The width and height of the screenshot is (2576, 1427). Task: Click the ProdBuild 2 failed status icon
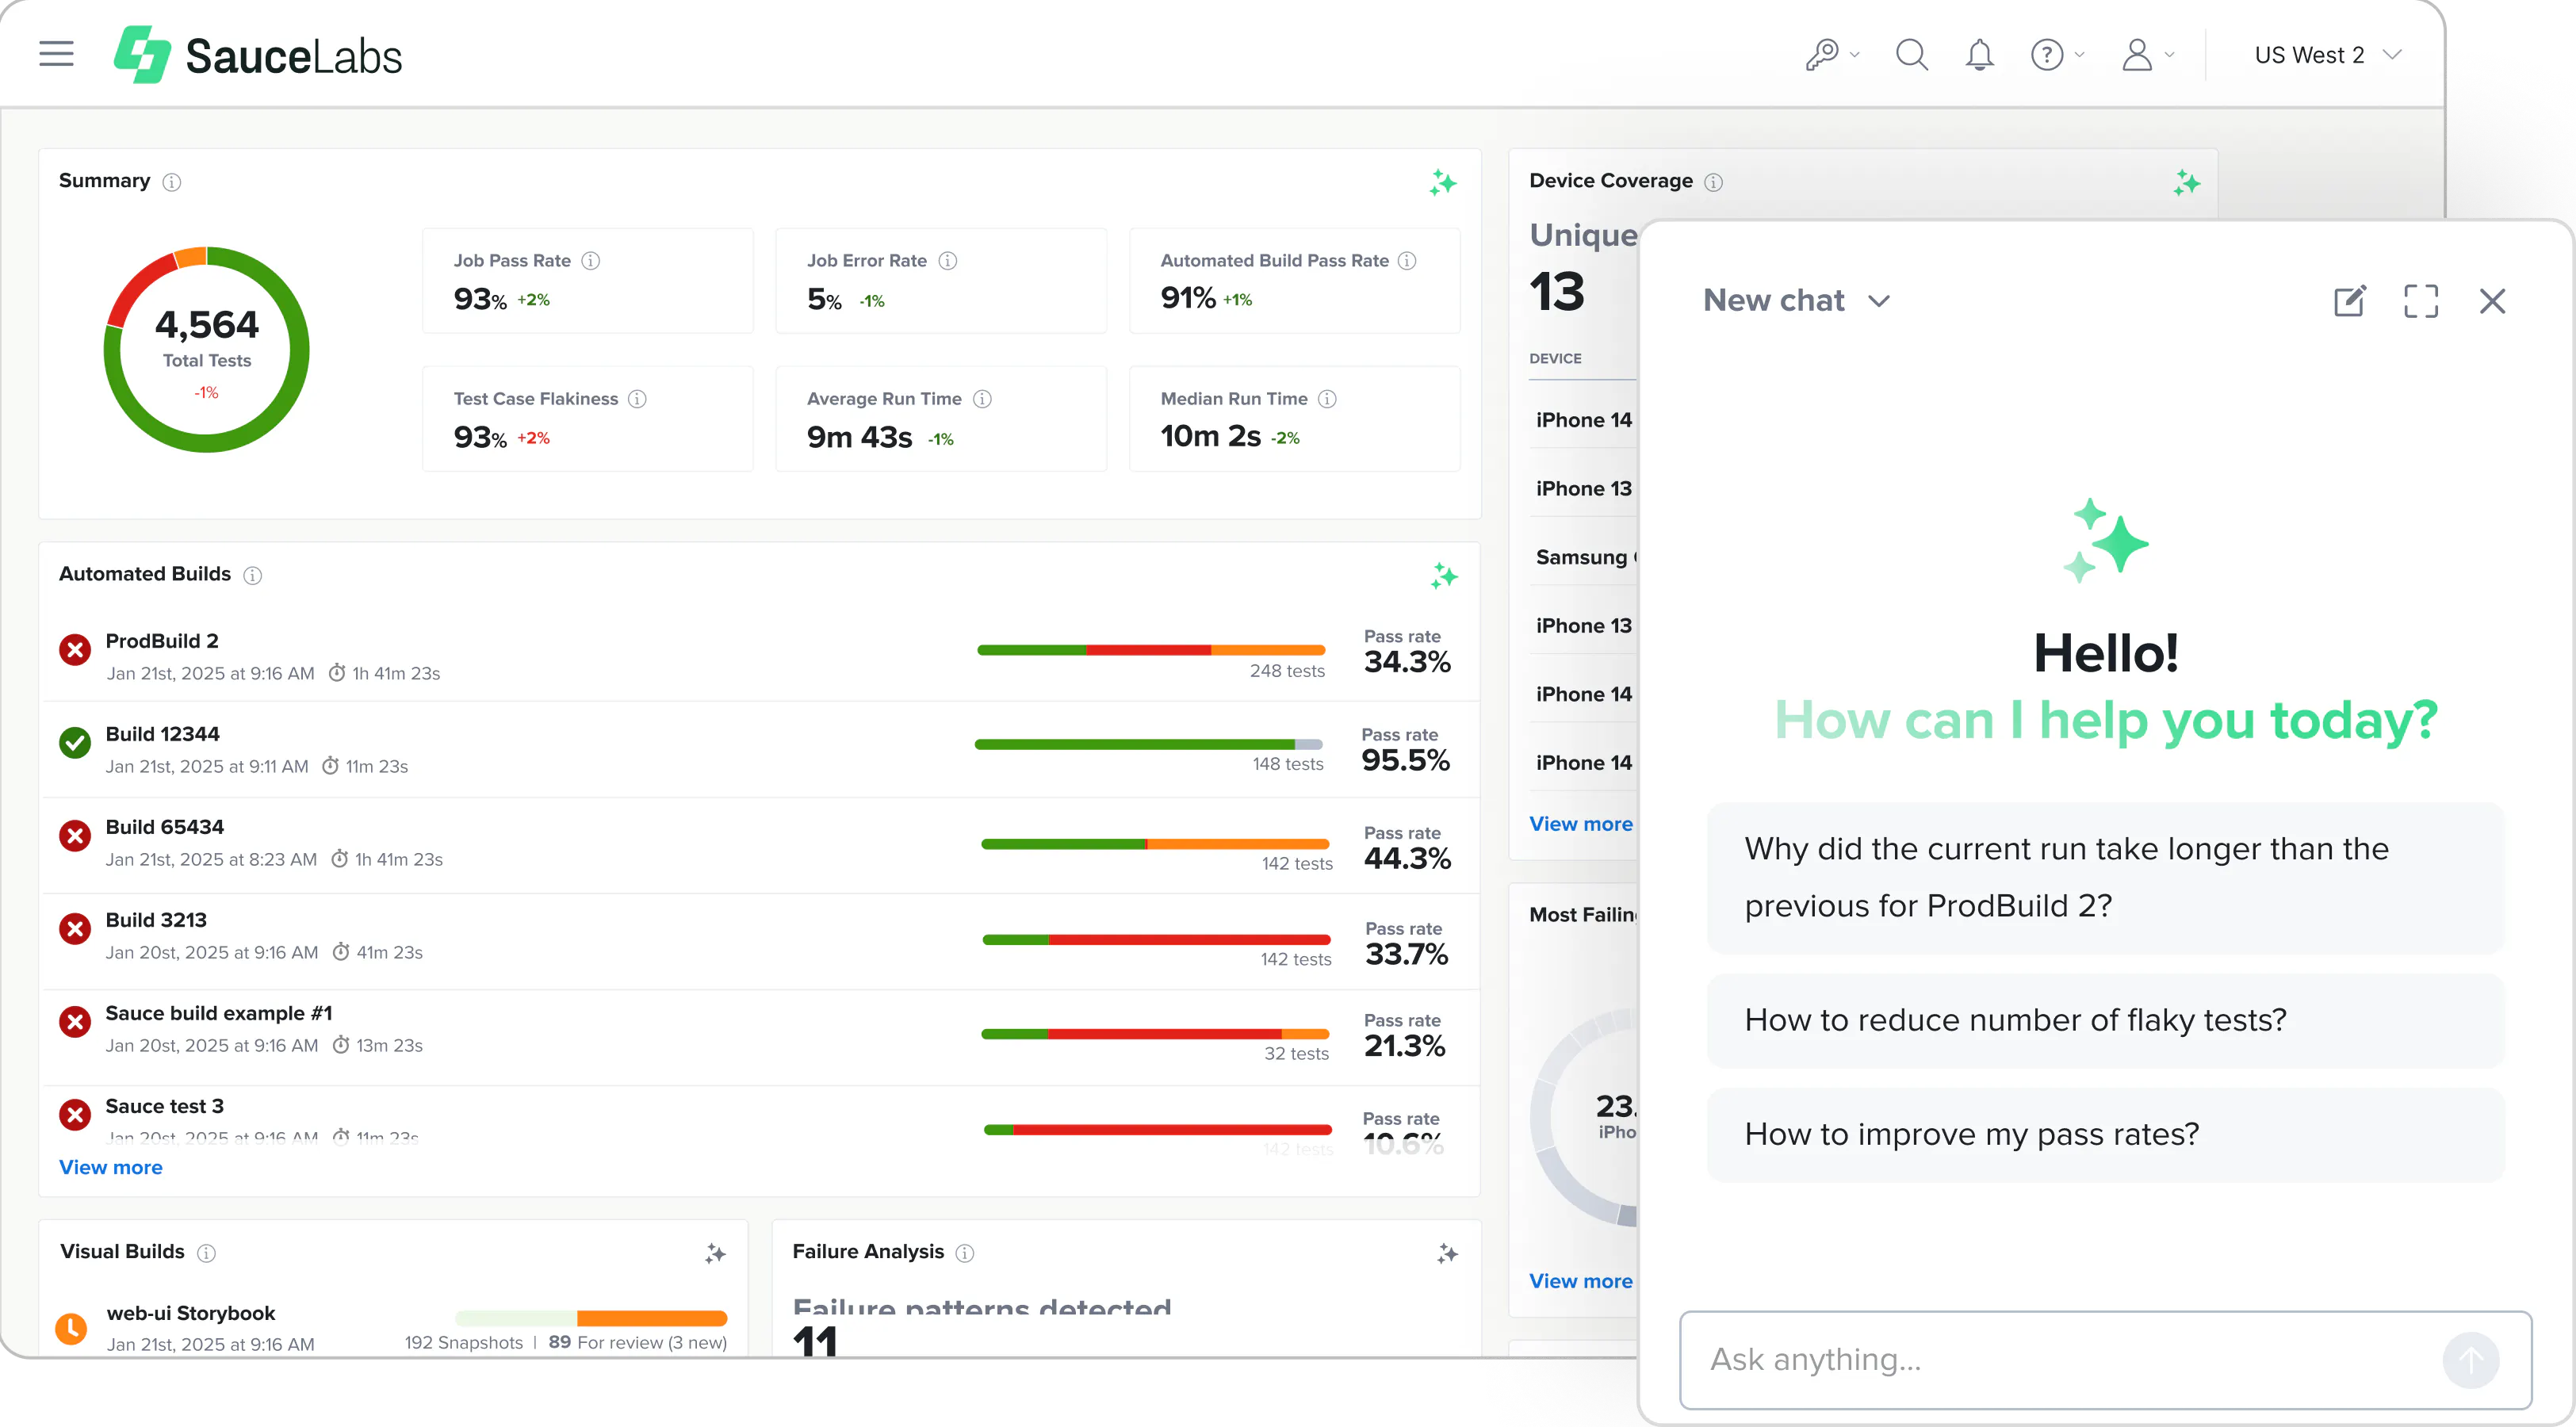74,650
